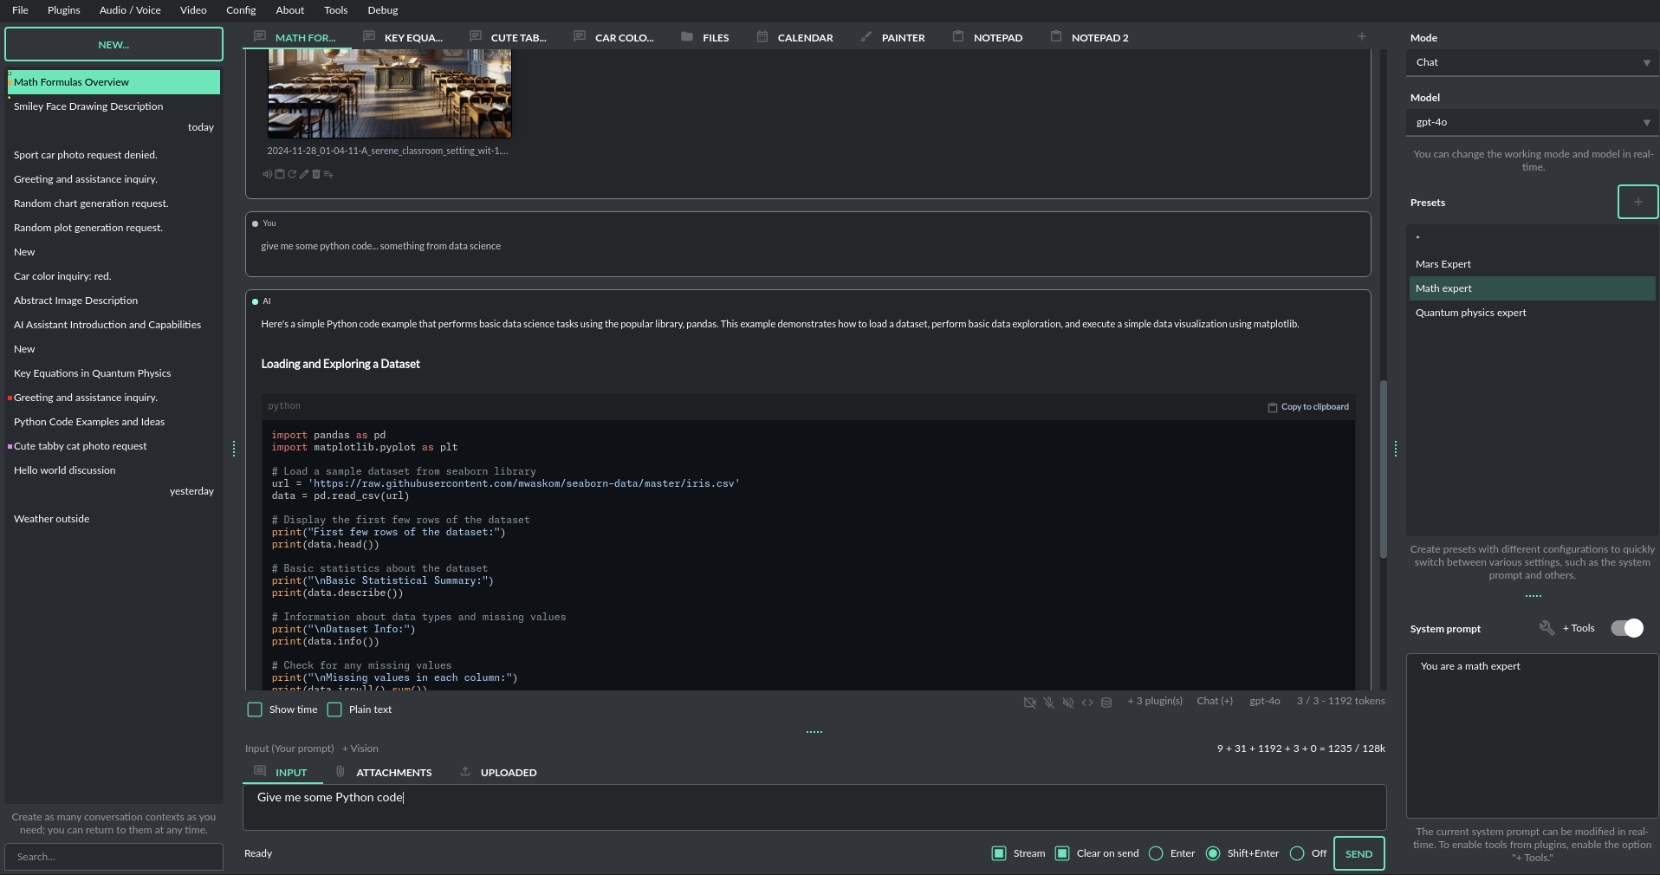1660x876 pixels.
Task: Click the read-aloud speaker icon under the image
Action: tap(267, 174)
